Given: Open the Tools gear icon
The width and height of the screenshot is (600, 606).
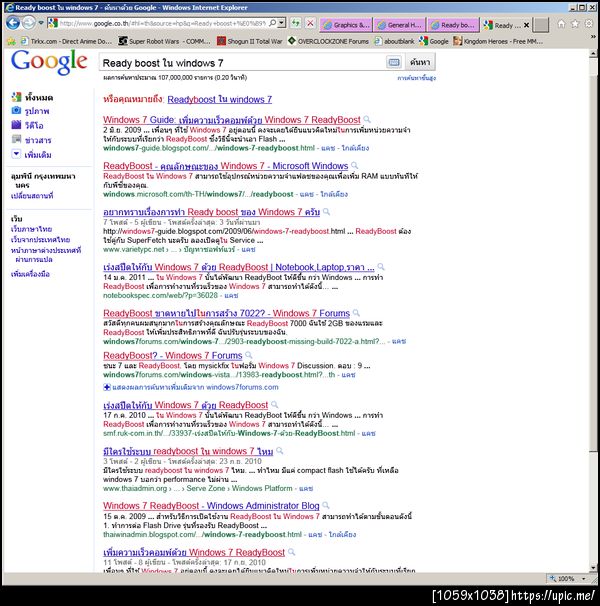Looking at the screenshot, I should [x=589, y=24].
